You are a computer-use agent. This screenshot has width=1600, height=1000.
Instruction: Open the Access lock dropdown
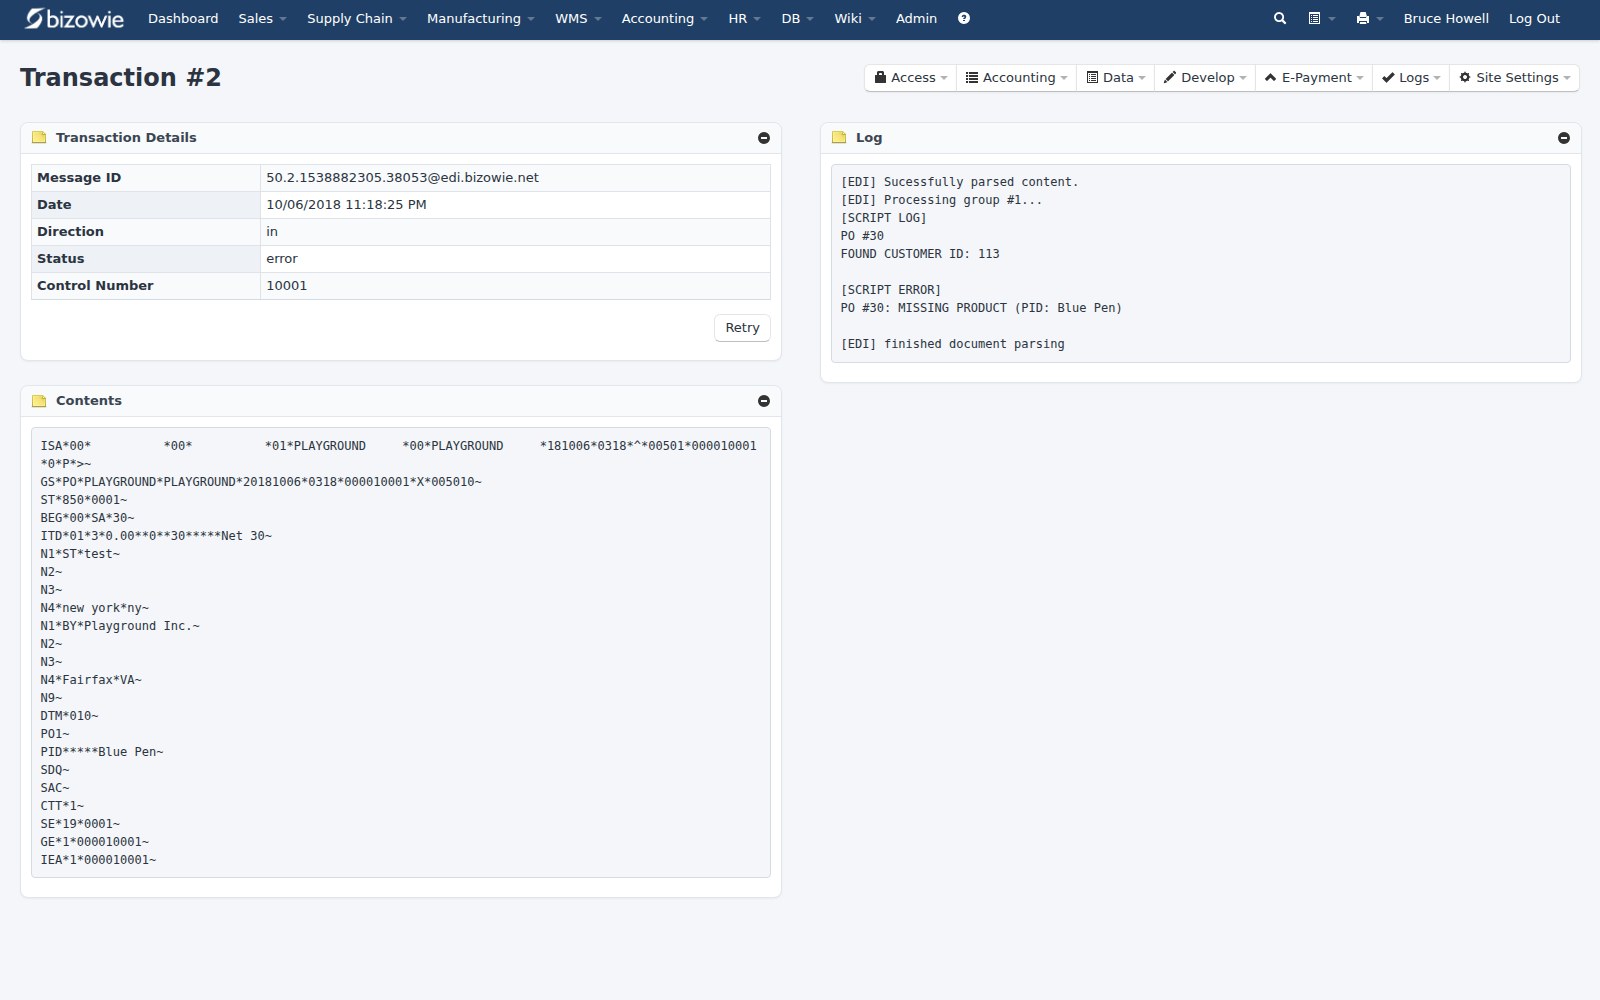click(910, 78)
